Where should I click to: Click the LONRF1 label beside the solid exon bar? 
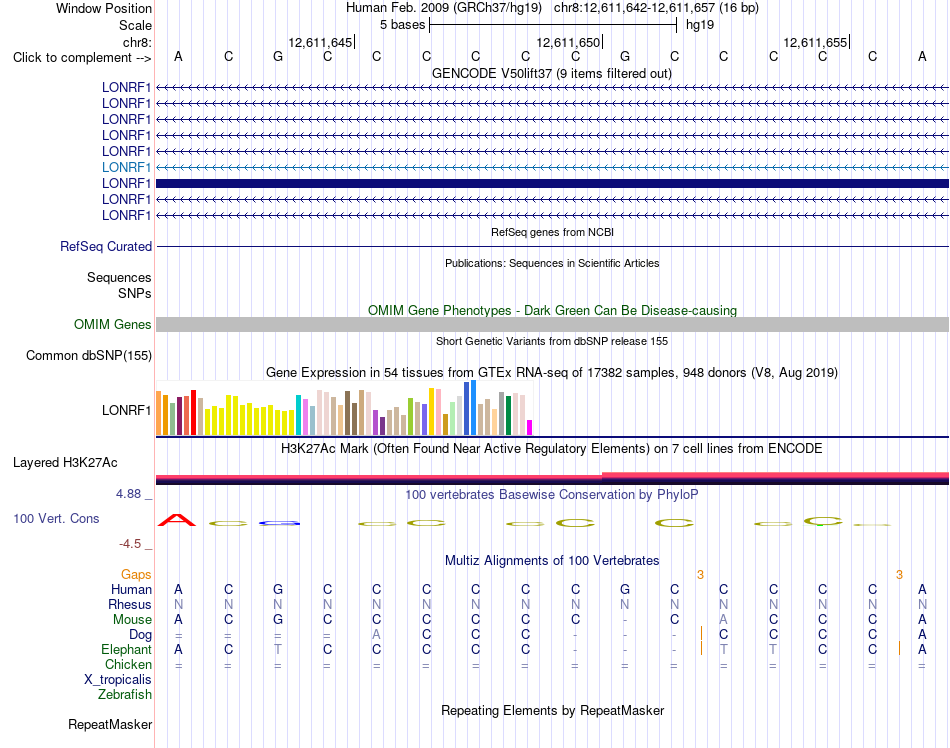[x=126, y=183]
